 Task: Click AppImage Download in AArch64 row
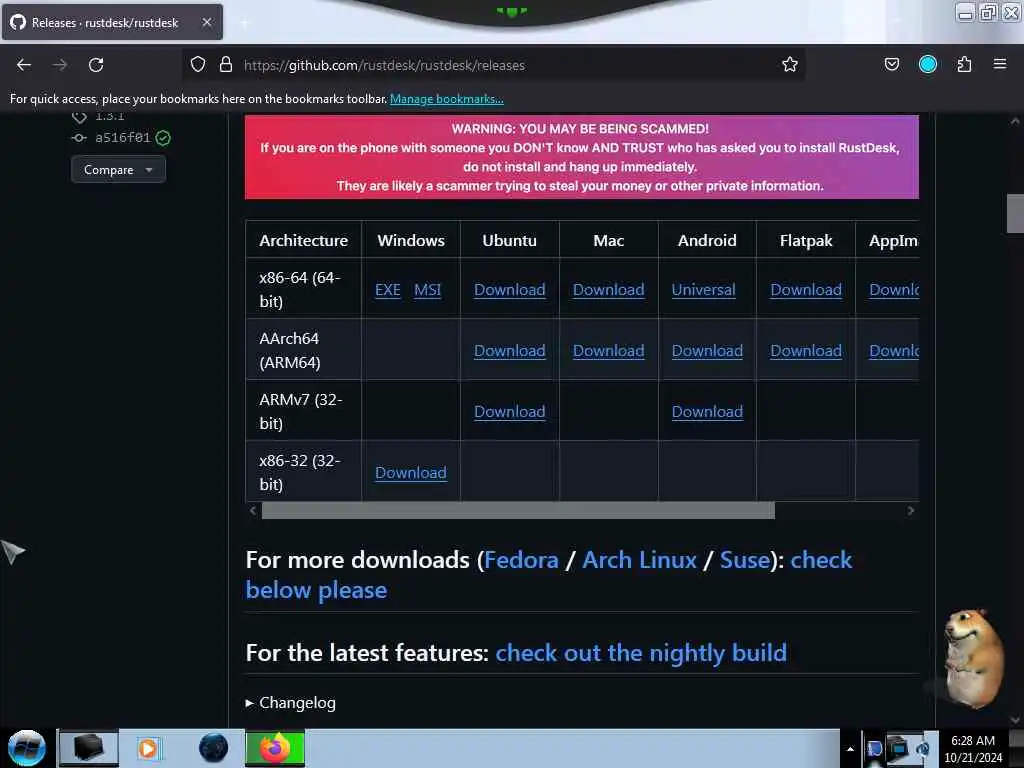[894, 351]
